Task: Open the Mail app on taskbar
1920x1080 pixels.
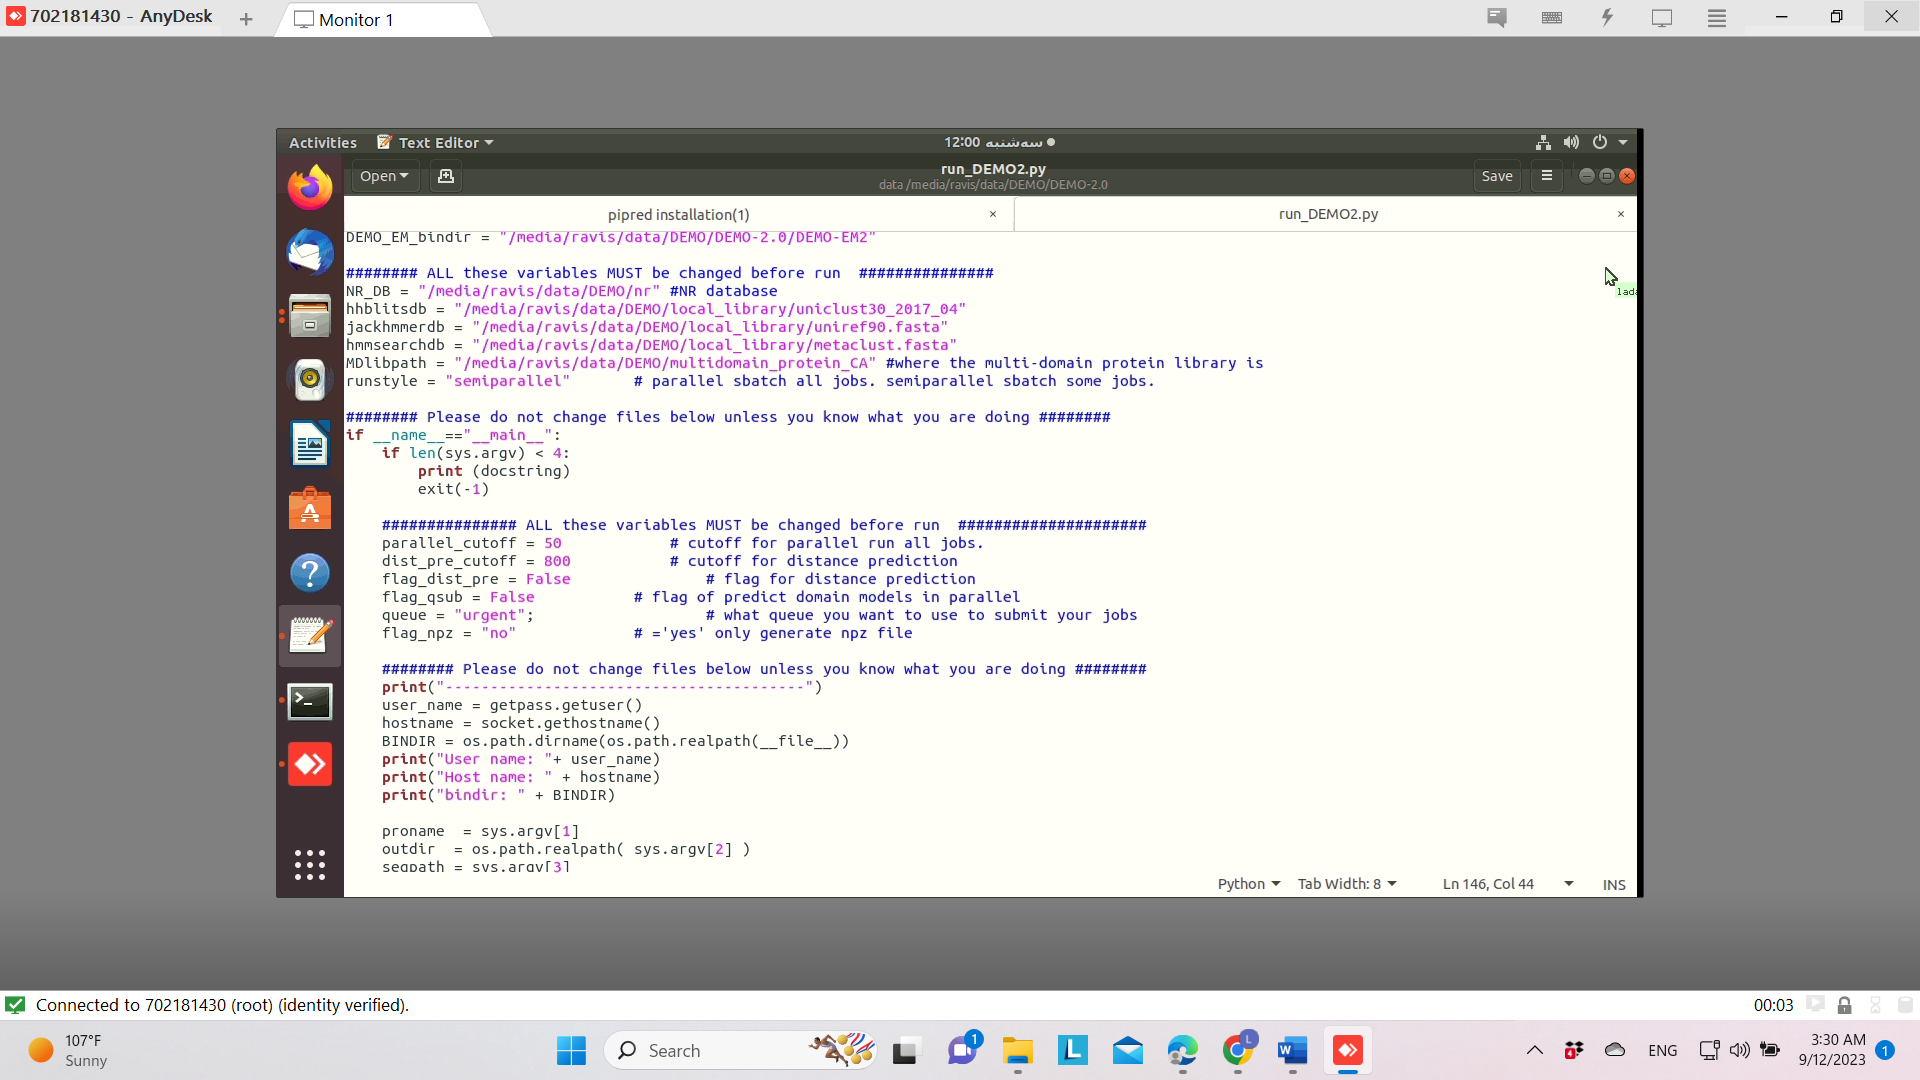Action: pyautogui.click(x=1127, y=1051)
